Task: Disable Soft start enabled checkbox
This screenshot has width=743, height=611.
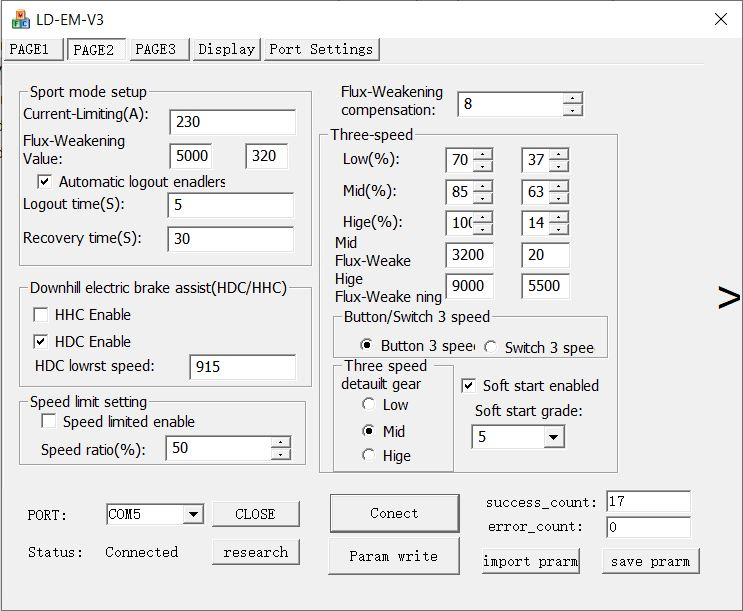Action: (469, 386)
